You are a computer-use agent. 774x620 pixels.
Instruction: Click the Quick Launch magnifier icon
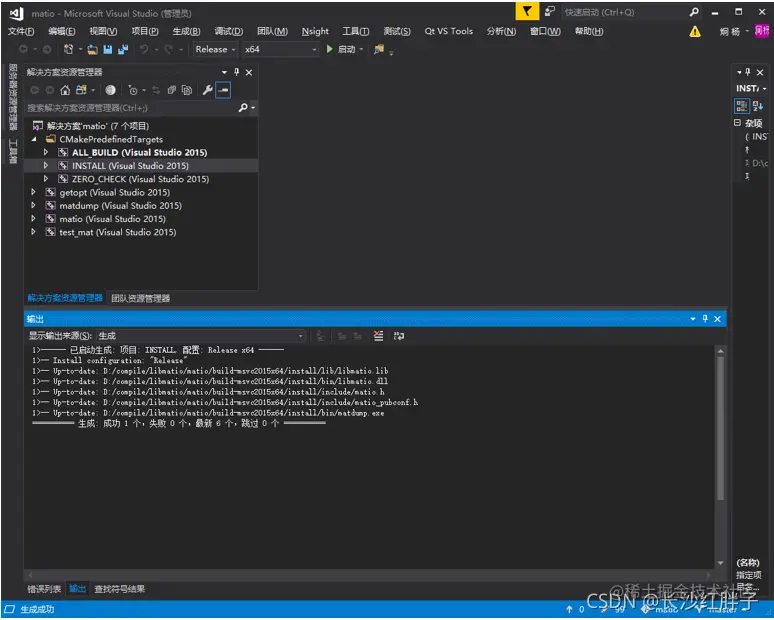[x=694, y=12]
